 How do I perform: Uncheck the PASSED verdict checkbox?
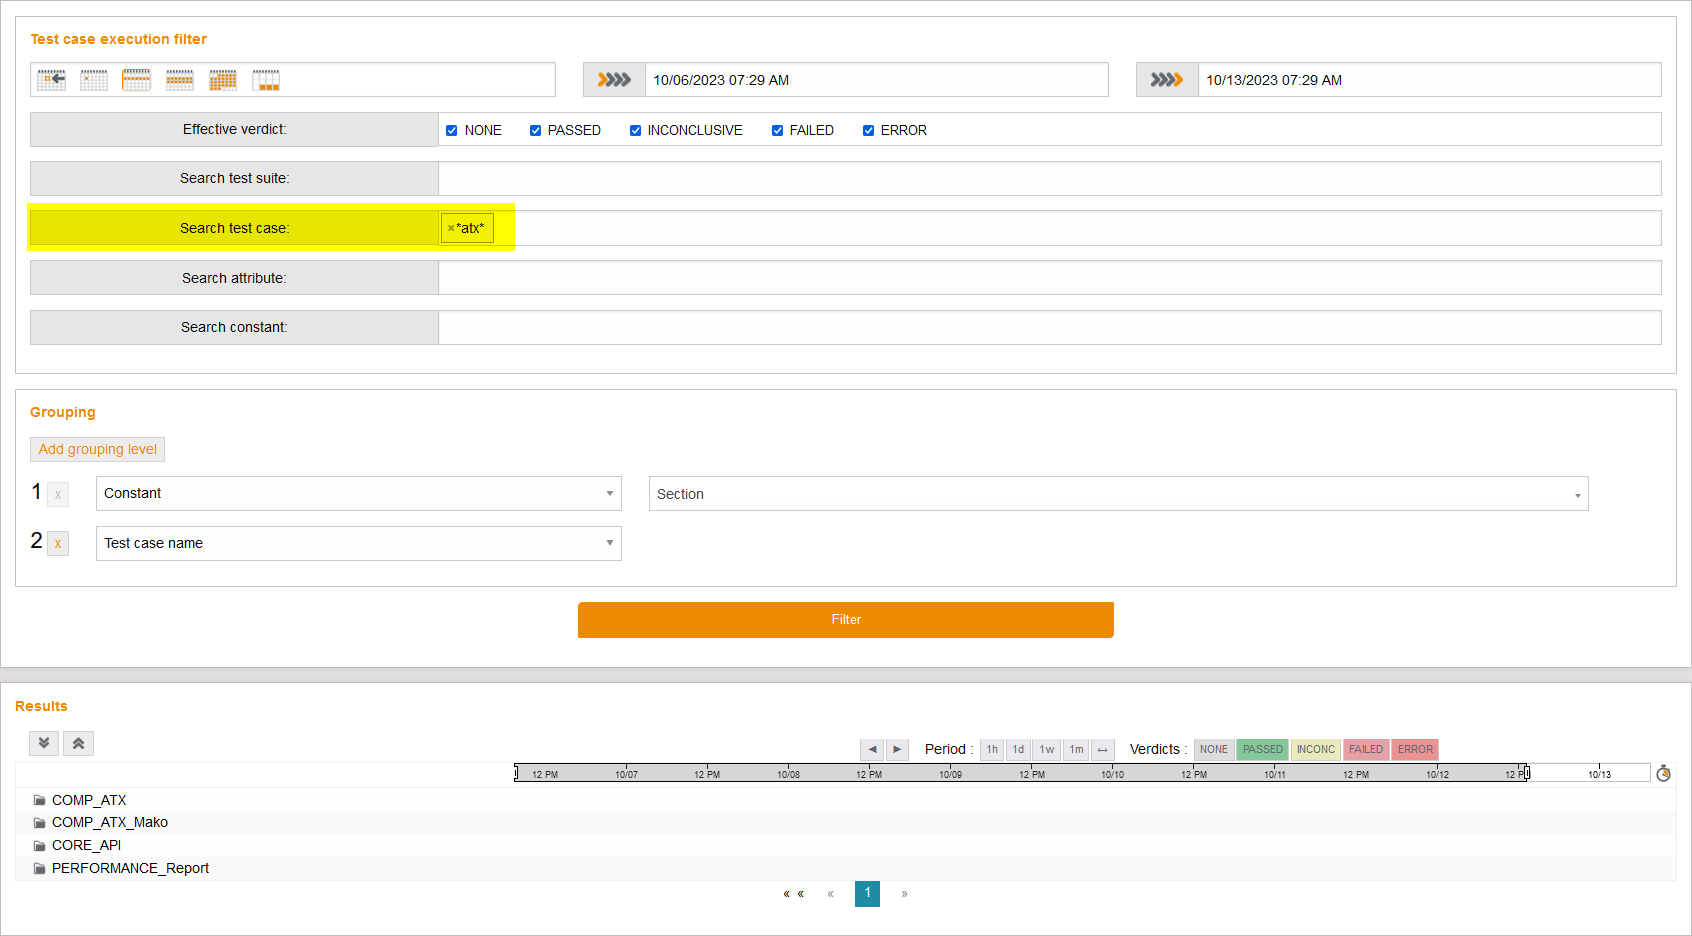click(536, 131)
